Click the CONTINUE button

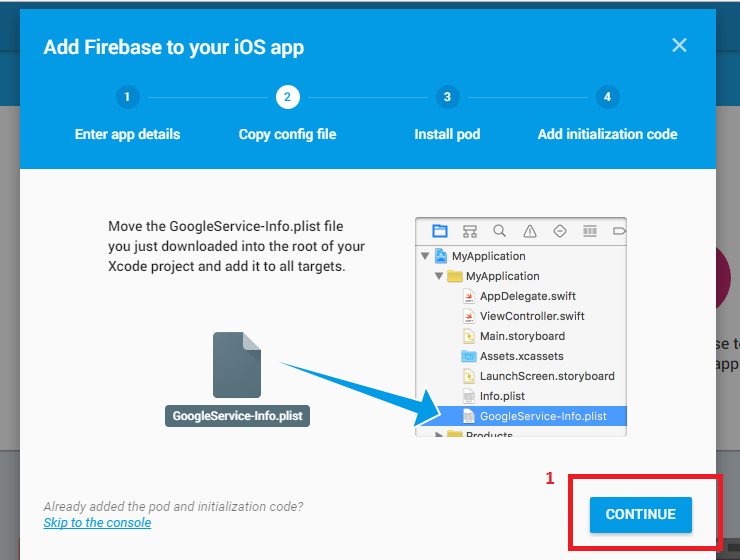tap(640, 514)
